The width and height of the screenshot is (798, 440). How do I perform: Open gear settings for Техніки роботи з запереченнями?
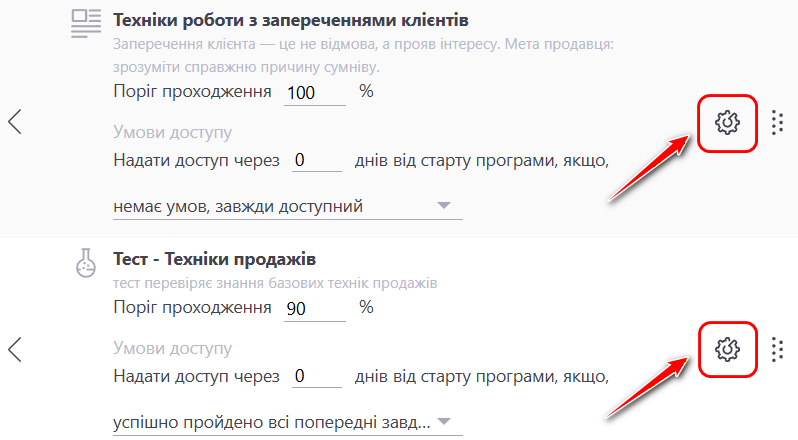point(727,122)
